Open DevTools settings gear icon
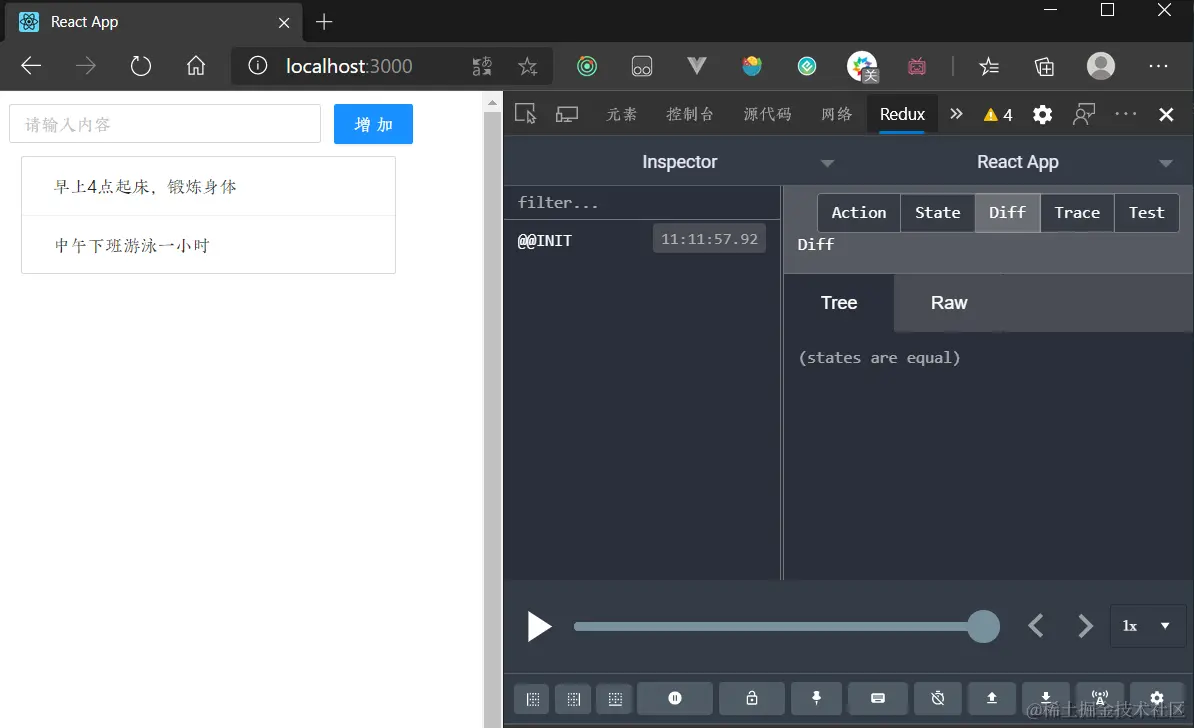This screenshot has height=728, width=1194. tap(1042, 114)
